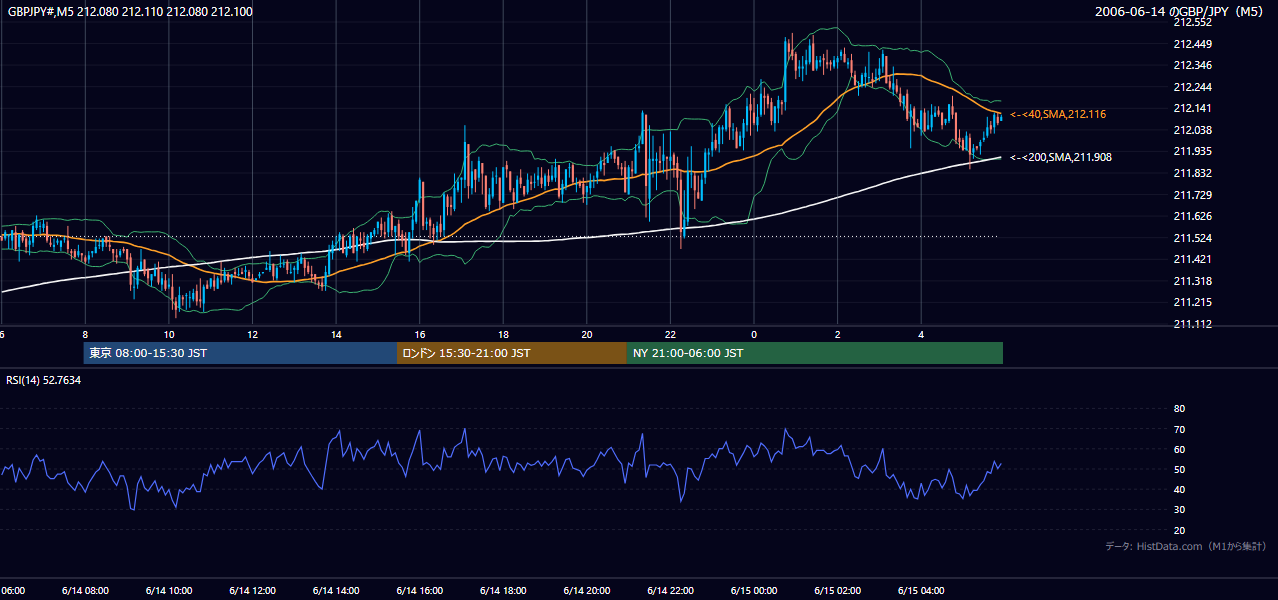The height and width of the screenshot is (600, 1278).
Task: Click the 6/14 08:00 date label
Action: click(83, 590)
